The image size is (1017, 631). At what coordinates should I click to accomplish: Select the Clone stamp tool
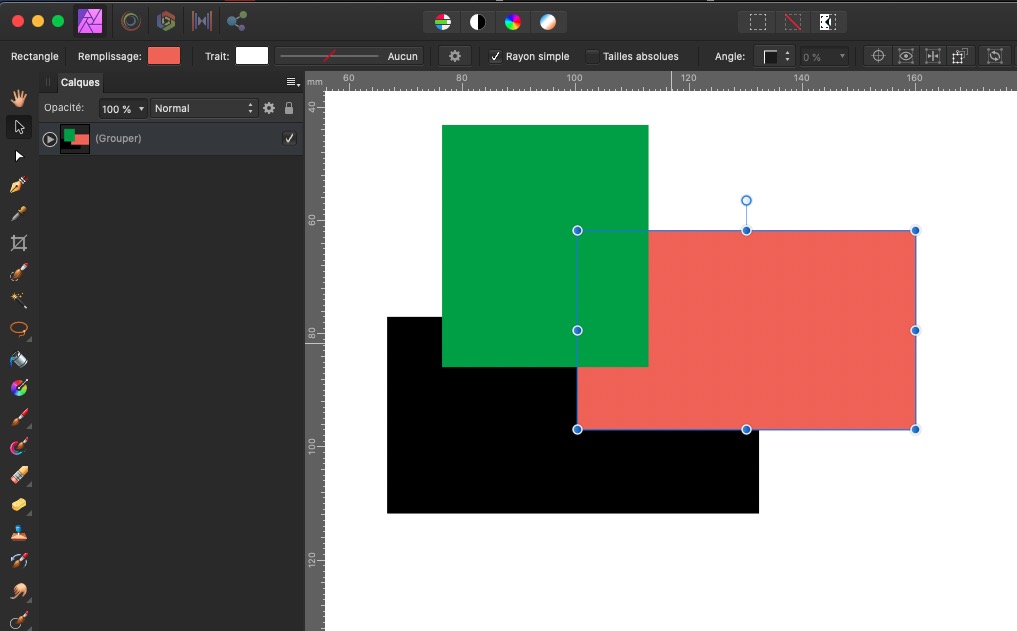point(19,533)
